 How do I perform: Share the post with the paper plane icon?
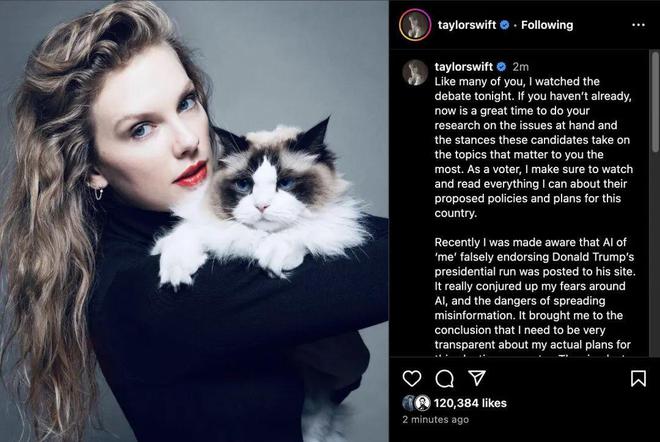click(x=477, y=378)
